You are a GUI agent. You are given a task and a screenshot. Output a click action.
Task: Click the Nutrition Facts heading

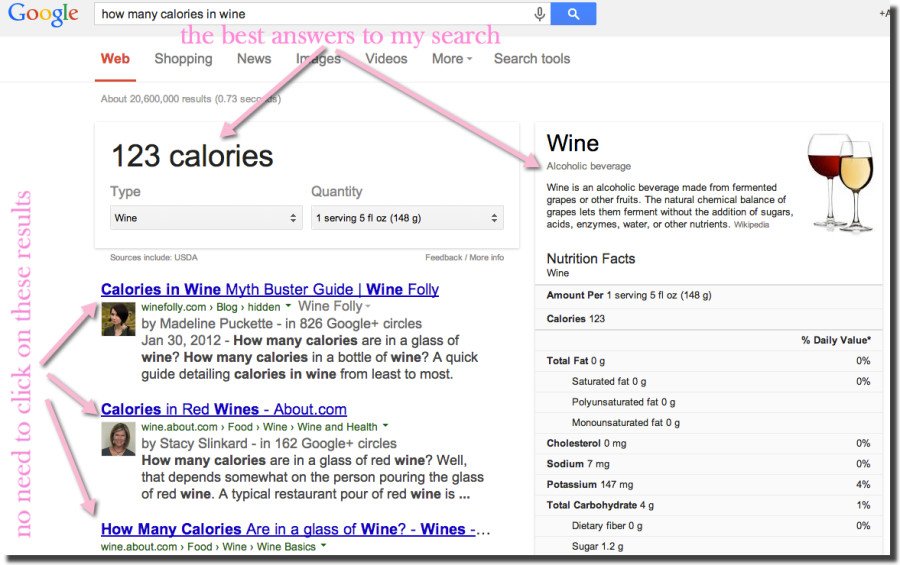(591, 258)
